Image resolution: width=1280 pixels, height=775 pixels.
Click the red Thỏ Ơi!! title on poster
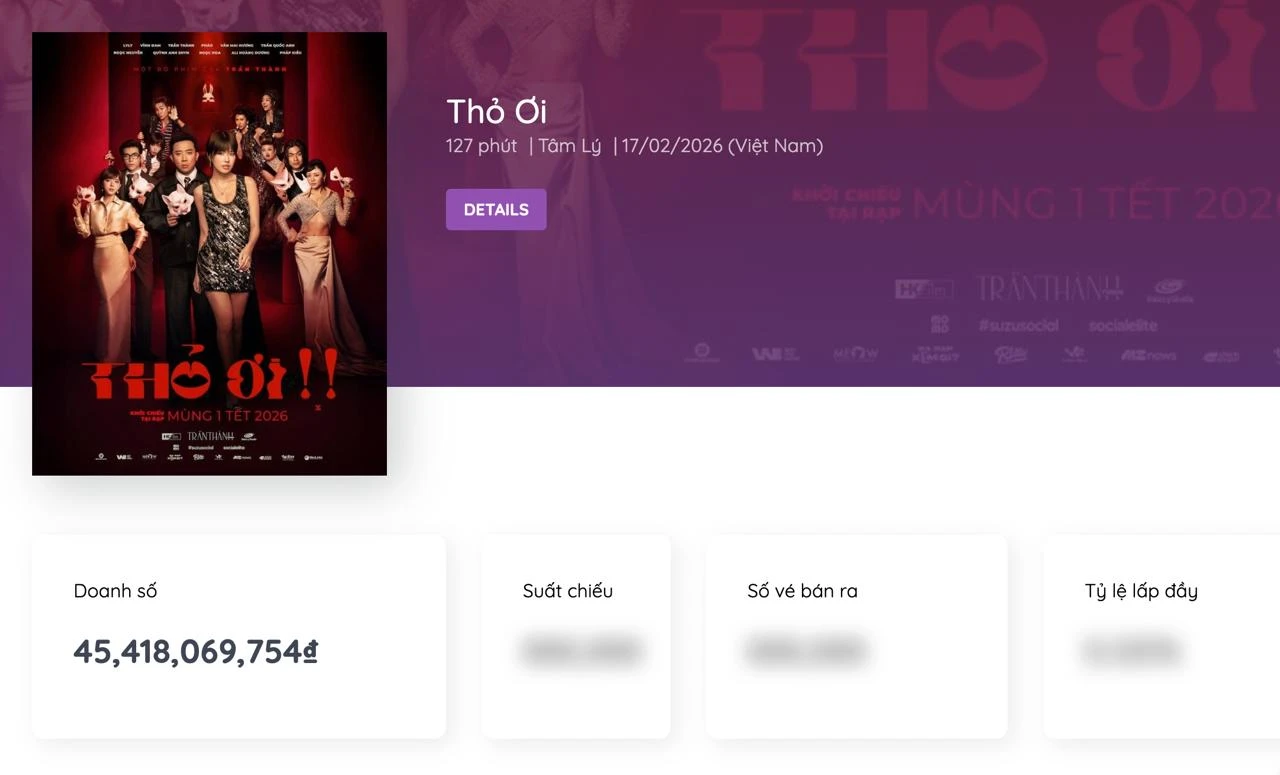[210, 376]
